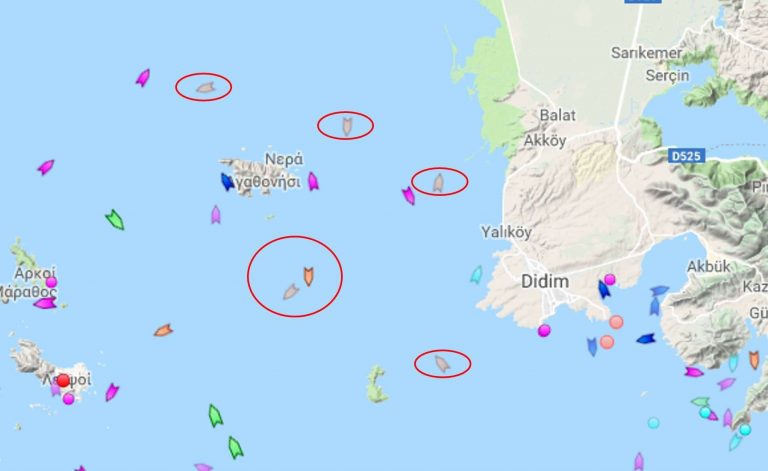Select the gray vessel in the second red oval

(x=347, y=126)
